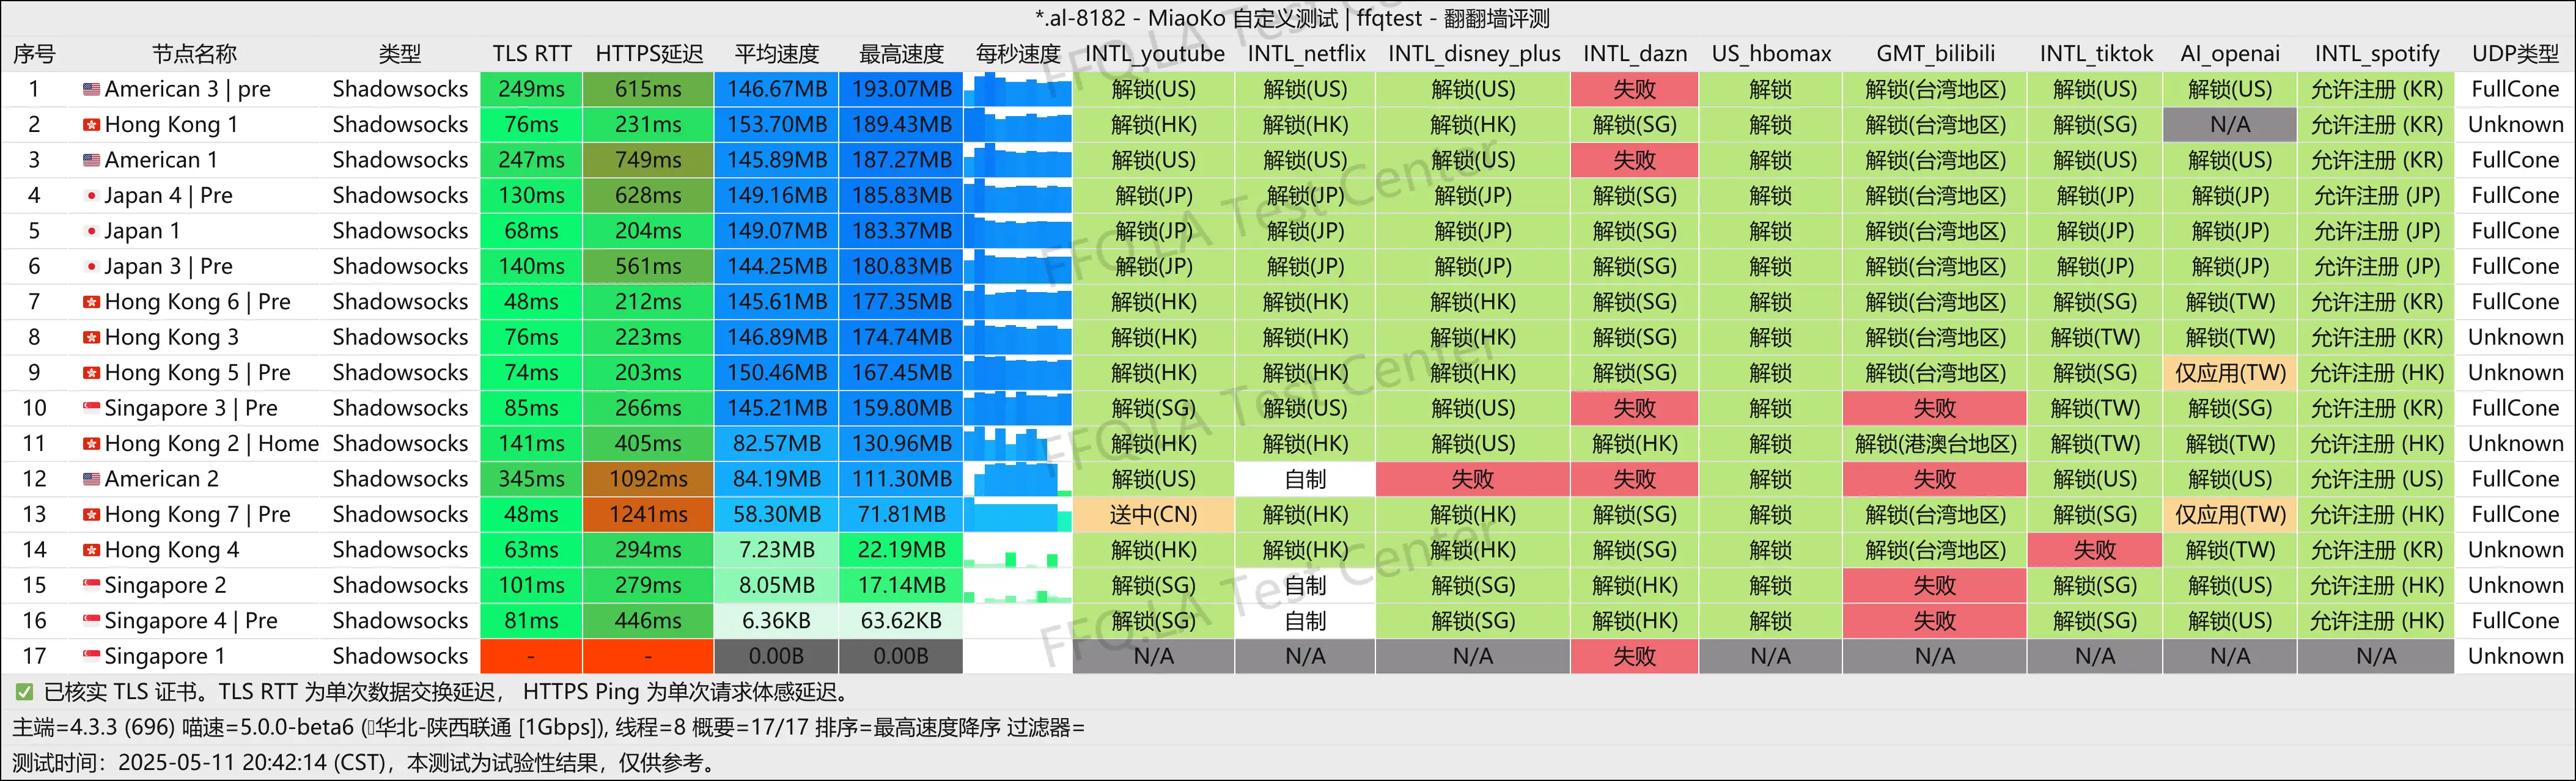Click the flag icon beside Hong Kong 2 | Home
This screenshot has width=2576, height=781.
[91, 443]
